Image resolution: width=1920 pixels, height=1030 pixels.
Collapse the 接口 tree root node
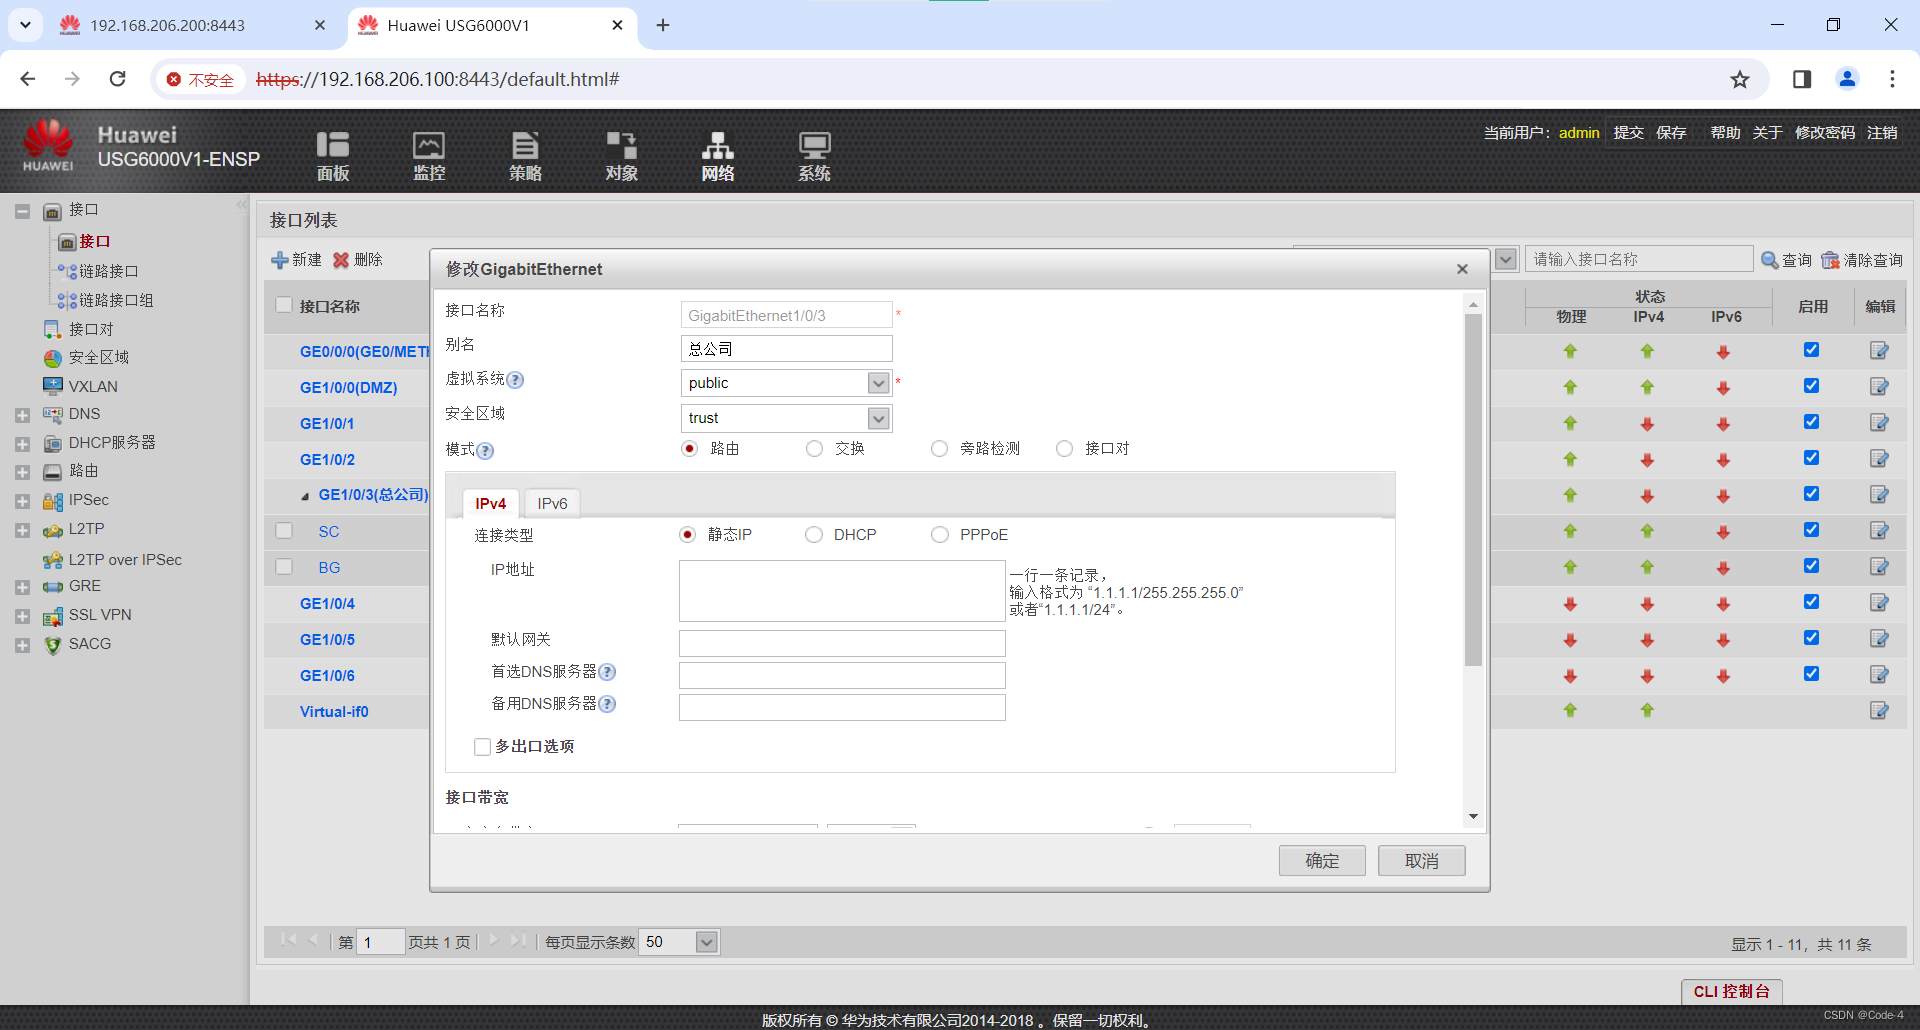click(x=22, y=211)
